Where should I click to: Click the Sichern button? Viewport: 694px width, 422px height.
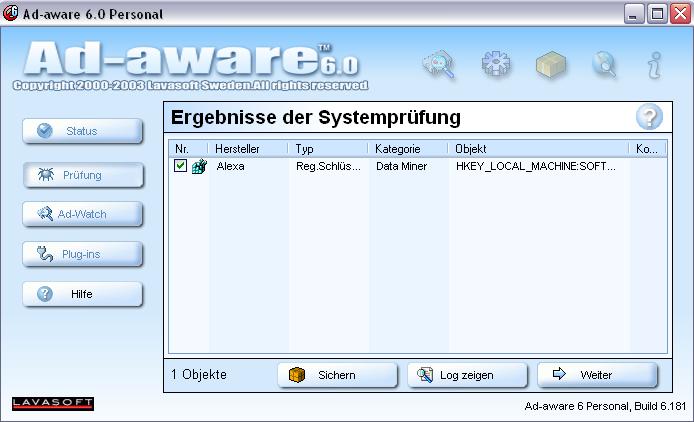click(338, 375)
